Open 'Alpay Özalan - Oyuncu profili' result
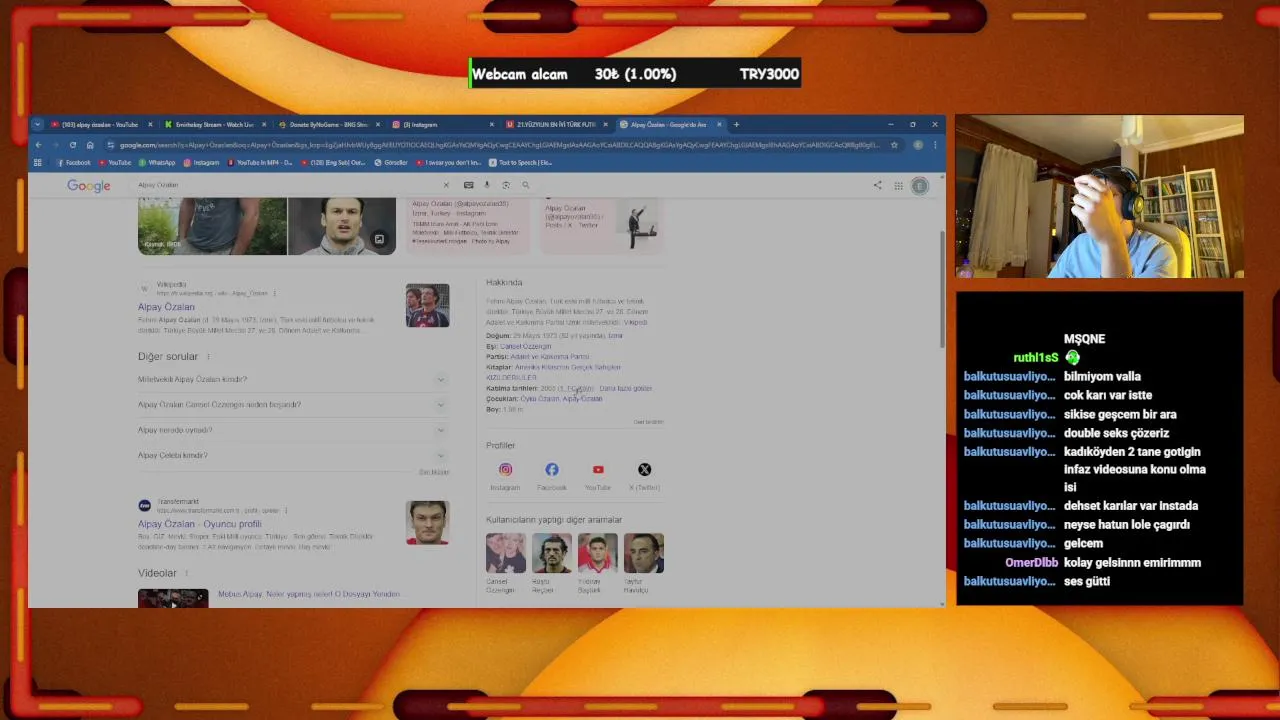 click(x=199, y=524)
